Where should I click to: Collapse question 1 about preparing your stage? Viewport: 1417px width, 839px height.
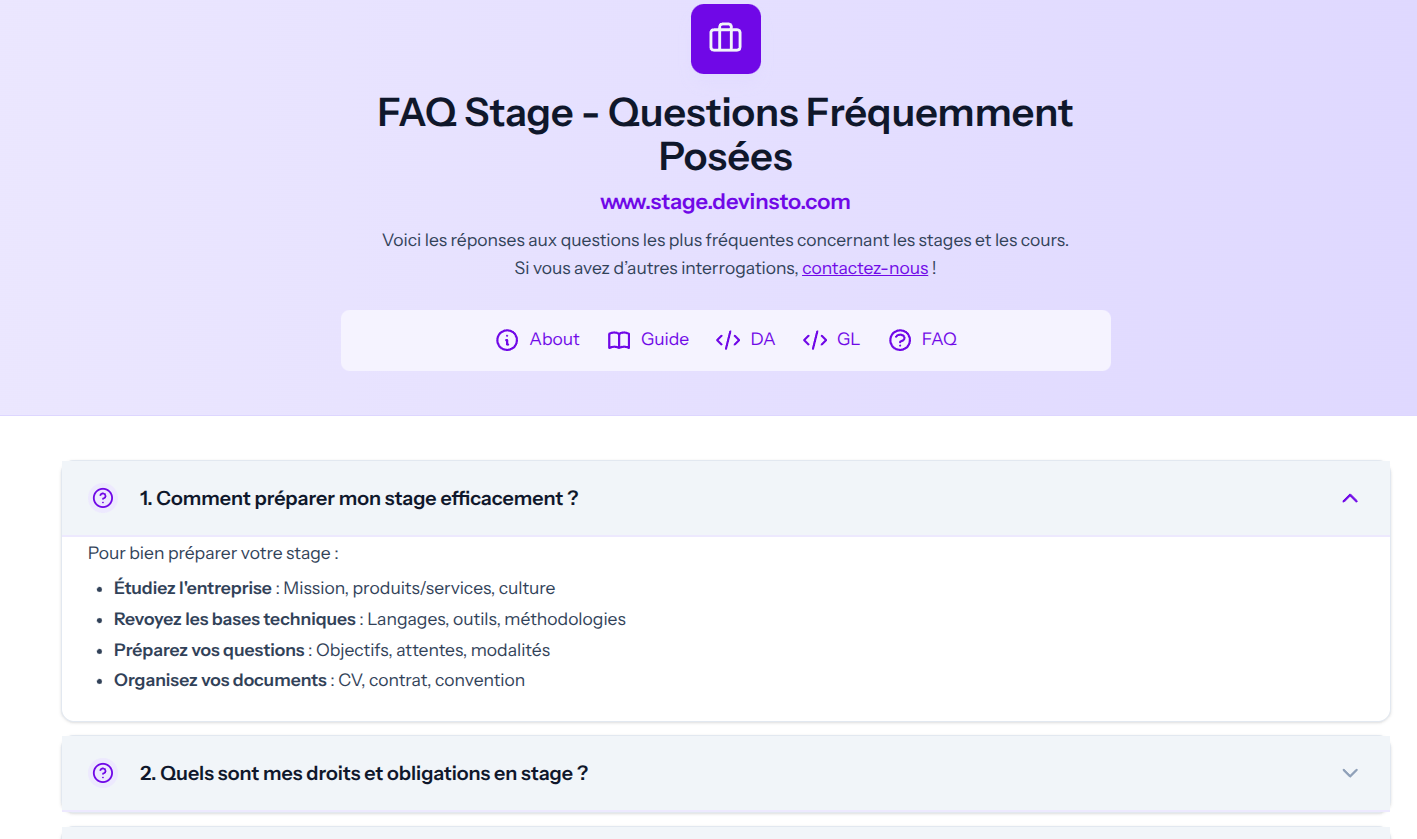click(x=1350, y=497)
